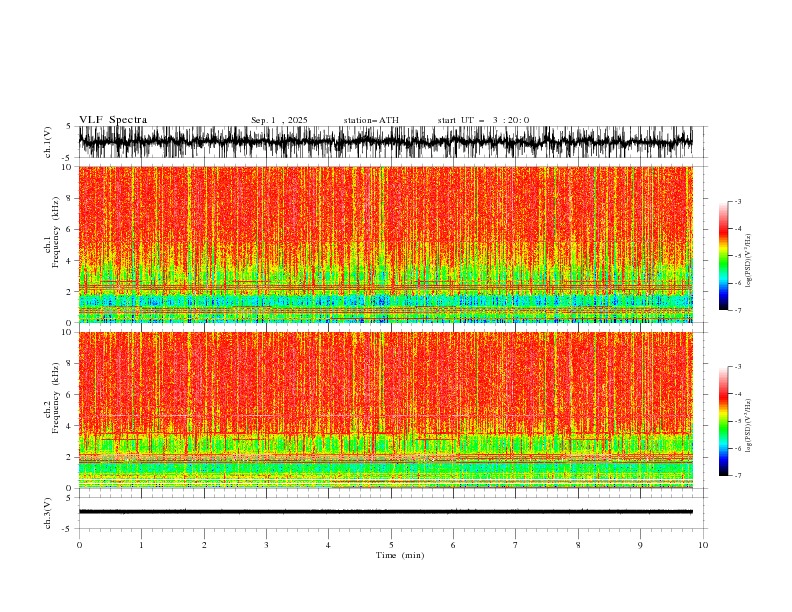This screenshot has height=612, width=792.
Task: Click the lower PSD color scale bar
Action: [723, 421]
